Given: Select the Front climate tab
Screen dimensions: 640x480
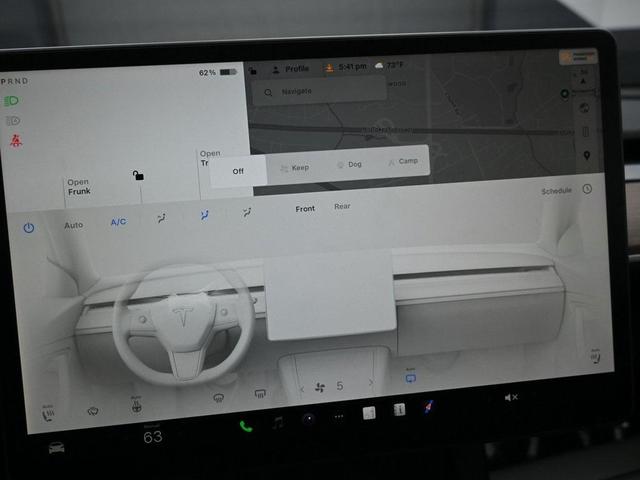Looking at the screenshot, I should point(305,208).
